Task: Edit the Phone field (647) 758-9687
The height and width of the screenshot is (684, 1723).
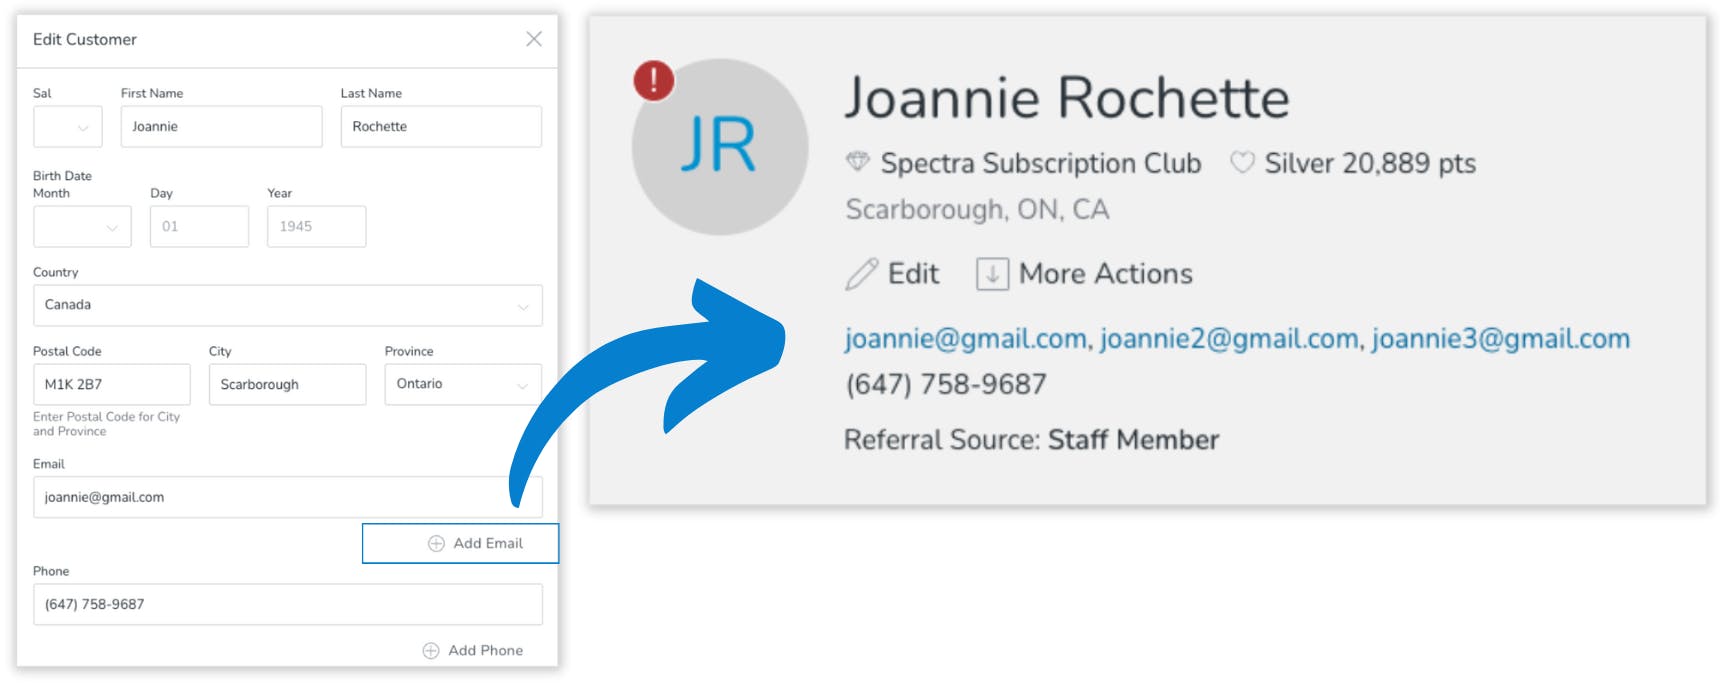Action: [x=288, y=605]
